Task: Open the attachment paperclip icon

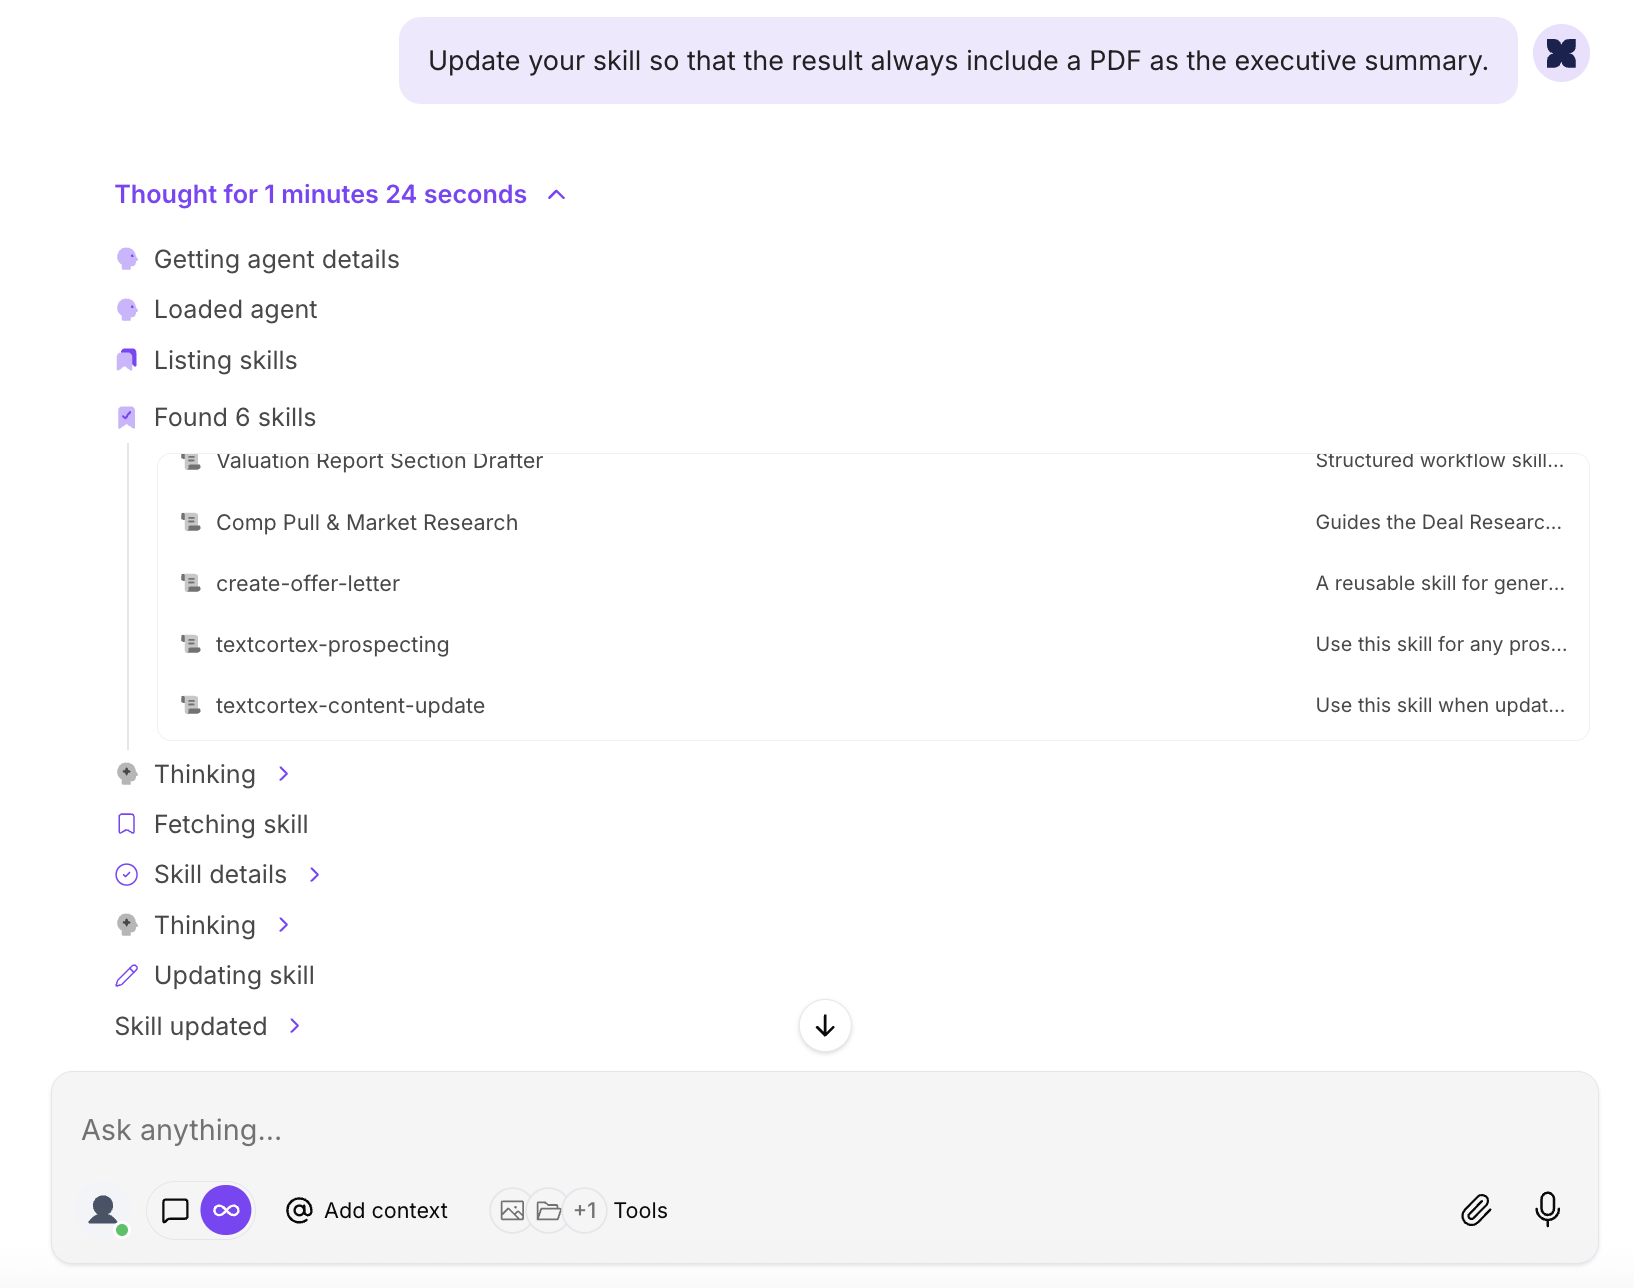Action: (1476, 1210)
